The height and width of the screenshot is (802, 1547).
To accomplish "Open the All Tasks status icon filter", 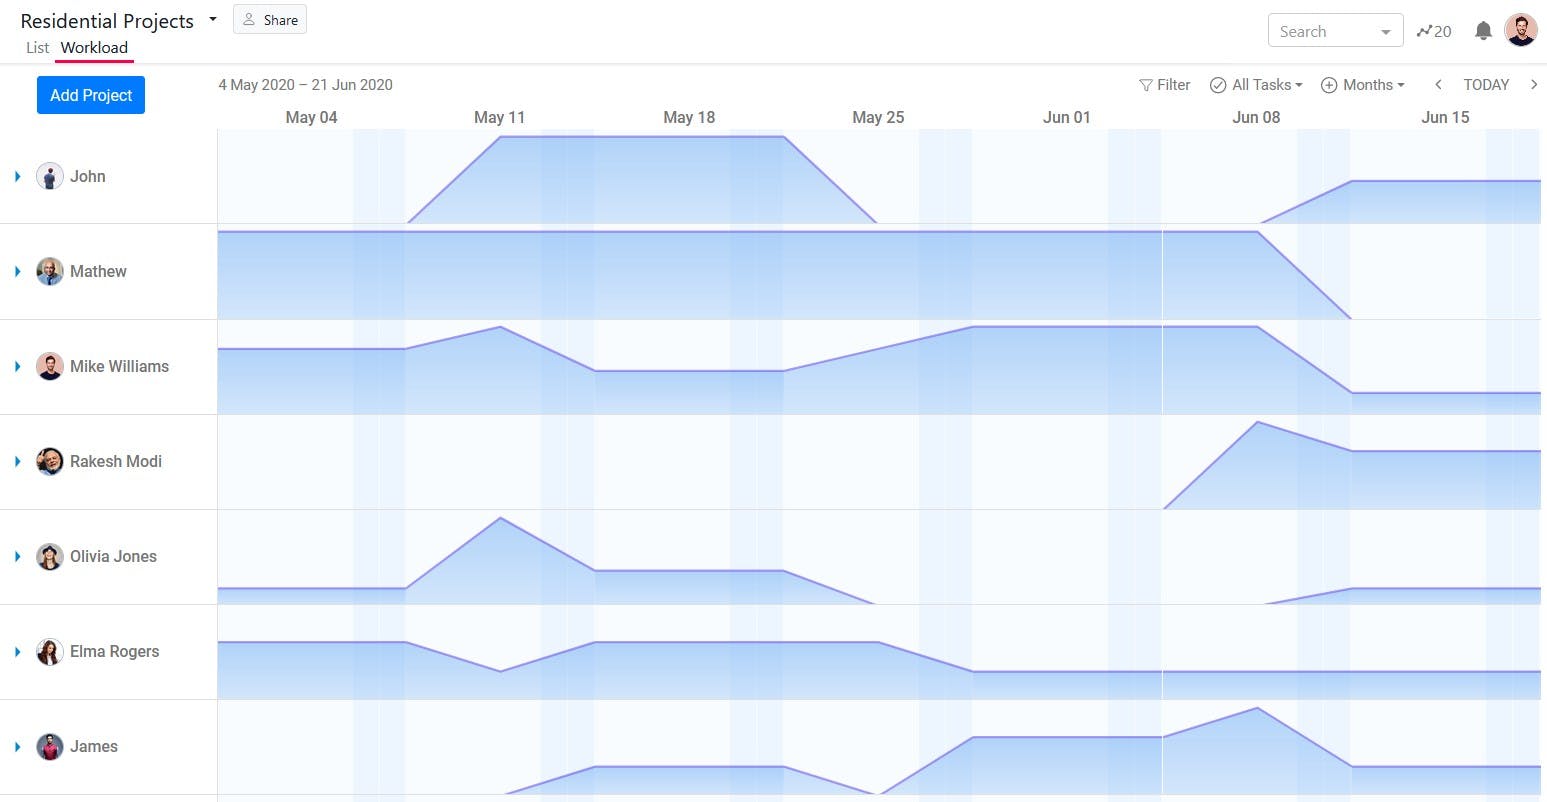I will 1217,85.
